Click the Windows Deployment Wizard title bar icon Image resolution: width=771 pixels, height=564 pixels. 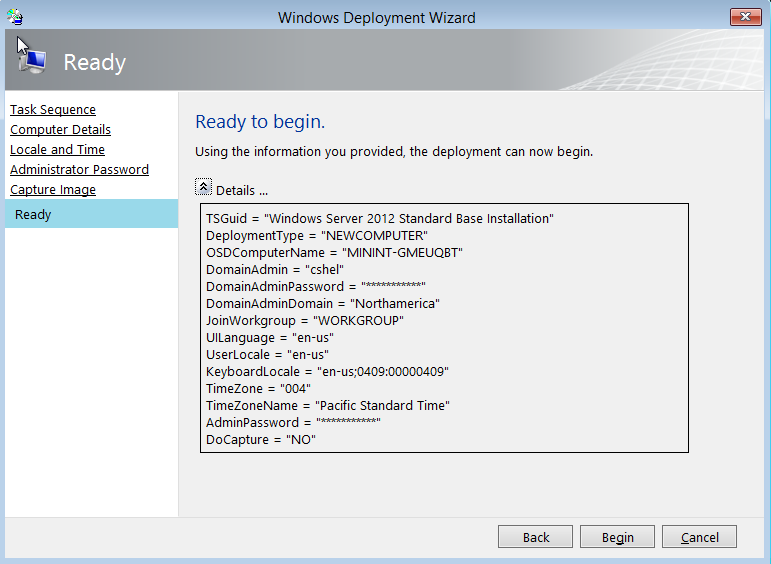[x=15, y=17]
